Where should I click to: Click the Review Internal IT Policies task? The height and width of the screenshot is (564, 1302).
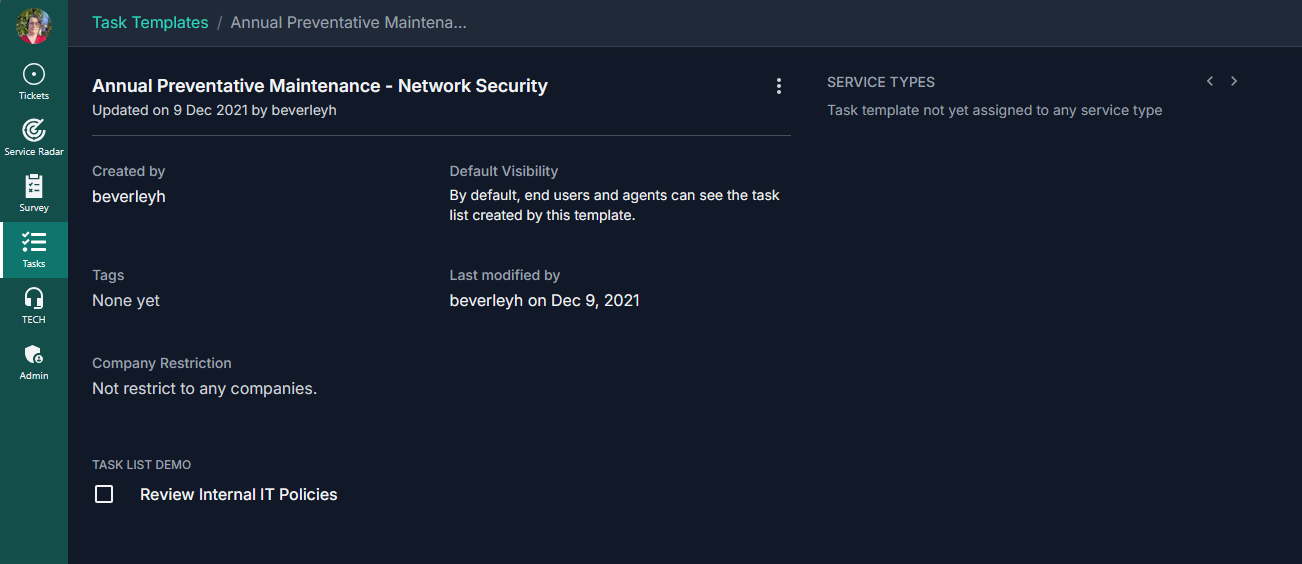[239, 494]
